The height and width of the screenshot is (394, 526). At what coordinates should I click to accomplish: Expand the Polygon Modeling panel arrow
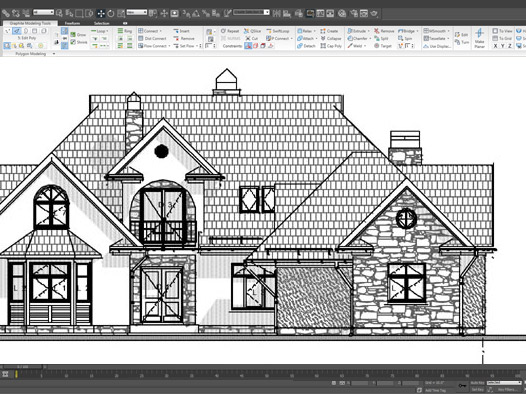[x=54, y=54]
